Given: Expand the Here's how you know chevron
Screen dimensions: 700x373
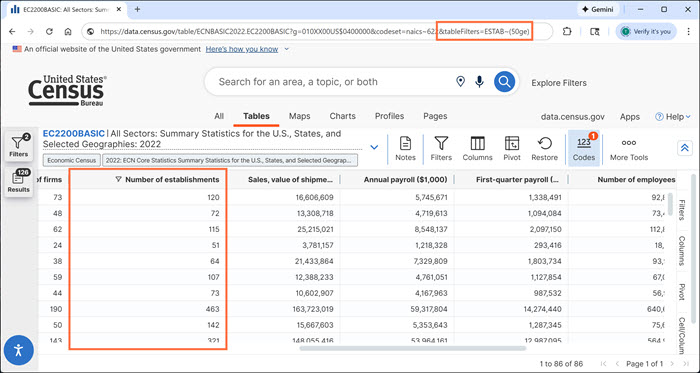Looking at the screenshot, I should pos(287,49).
